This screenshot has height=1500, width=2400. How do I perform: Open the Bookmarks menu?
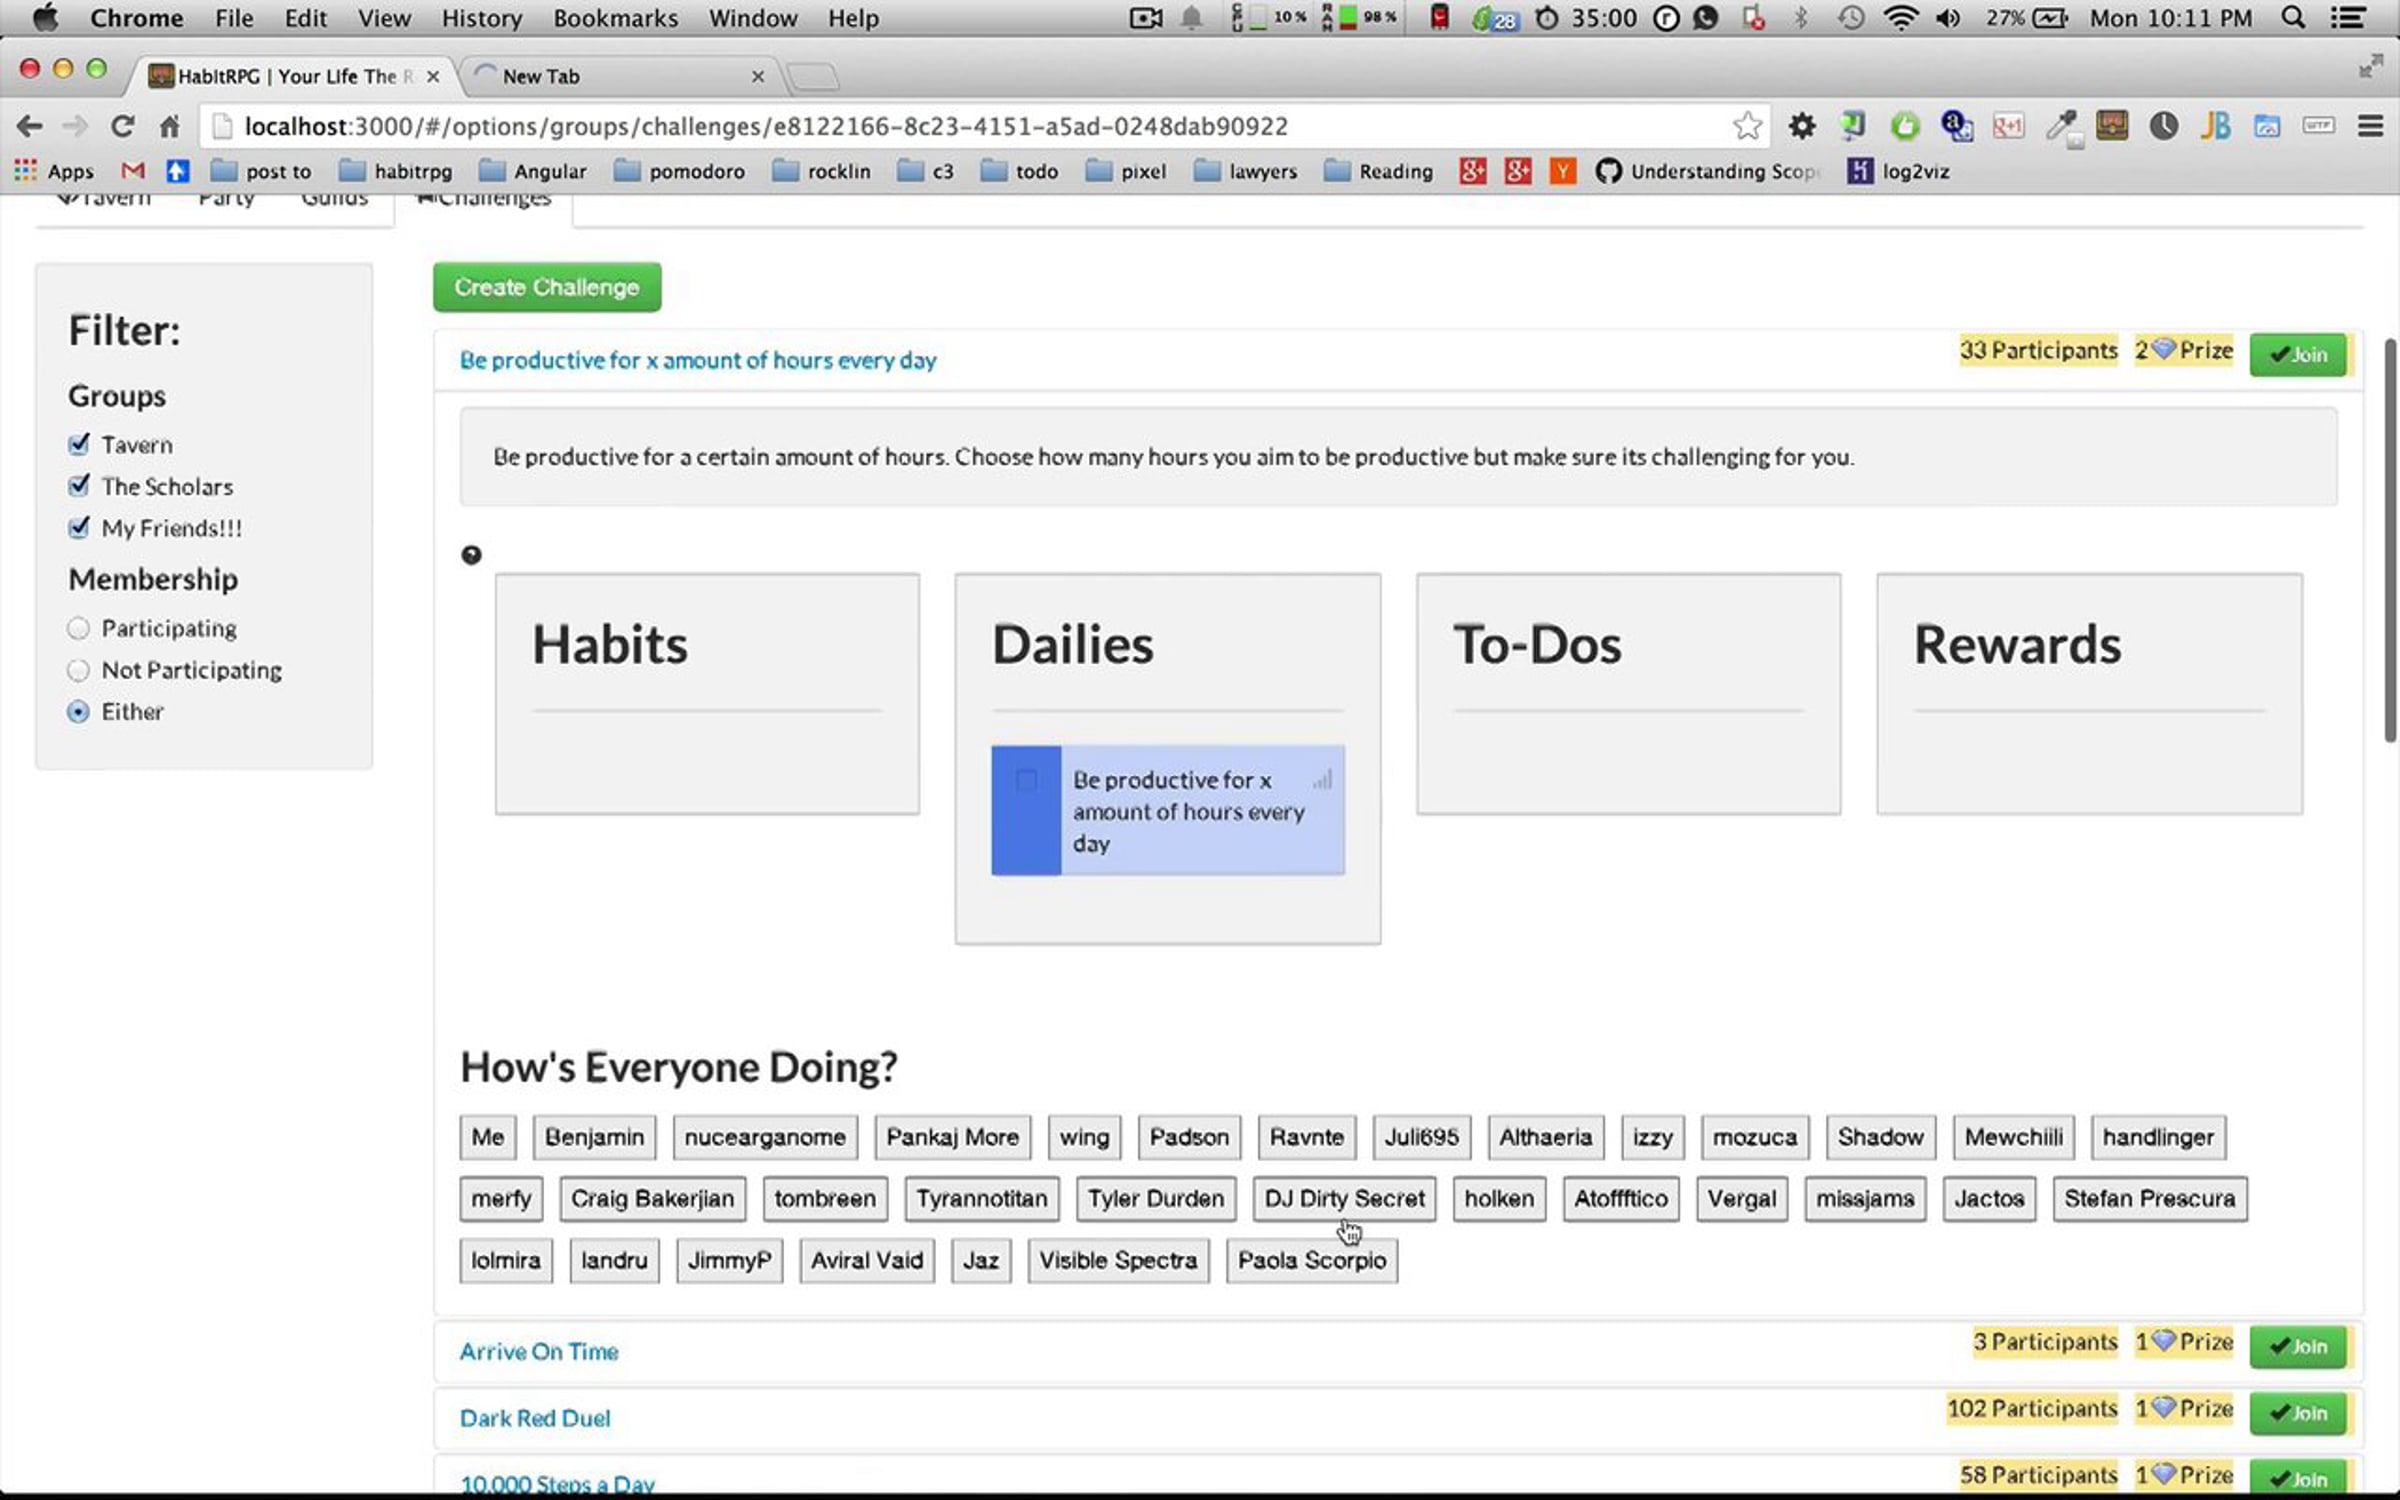tap(615, 18)
